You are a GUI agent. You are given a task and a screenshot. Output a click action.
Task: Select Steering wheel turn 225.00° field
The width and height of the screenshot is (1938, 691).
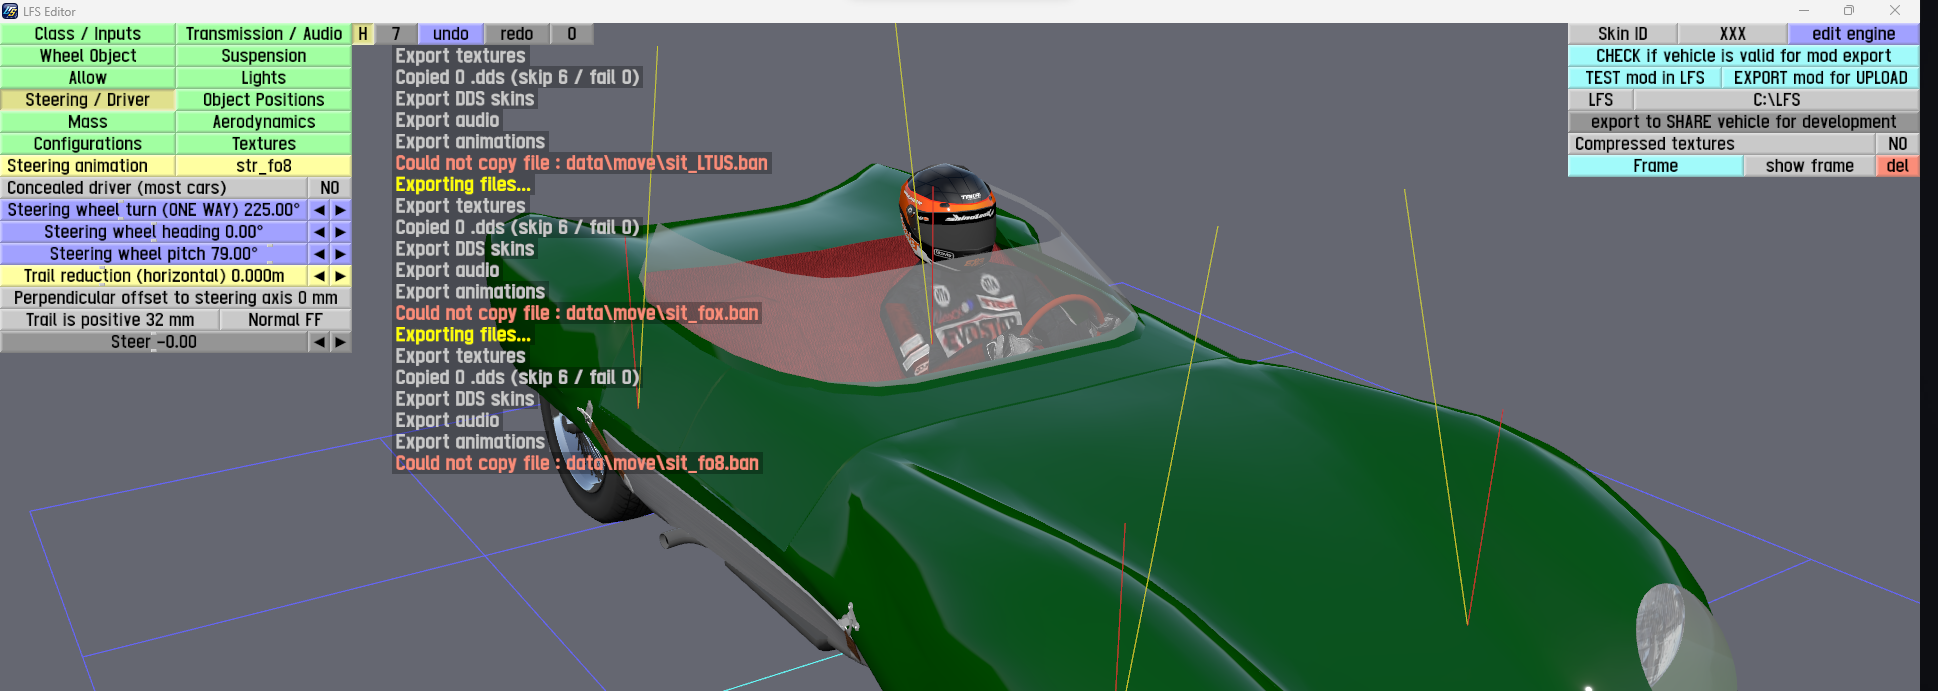click(x=154, y=210)
